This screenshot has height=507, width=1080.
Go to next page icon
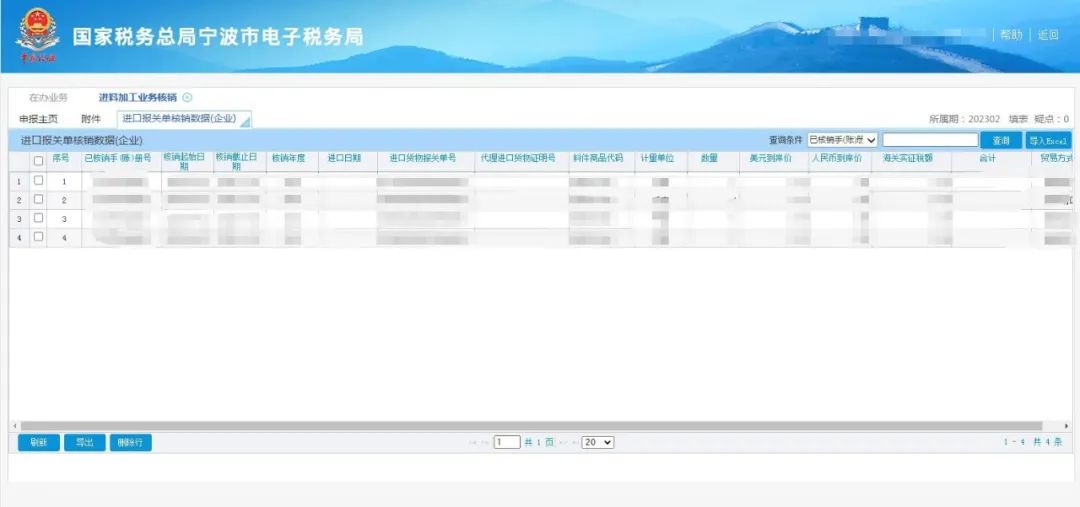point(562,443)
